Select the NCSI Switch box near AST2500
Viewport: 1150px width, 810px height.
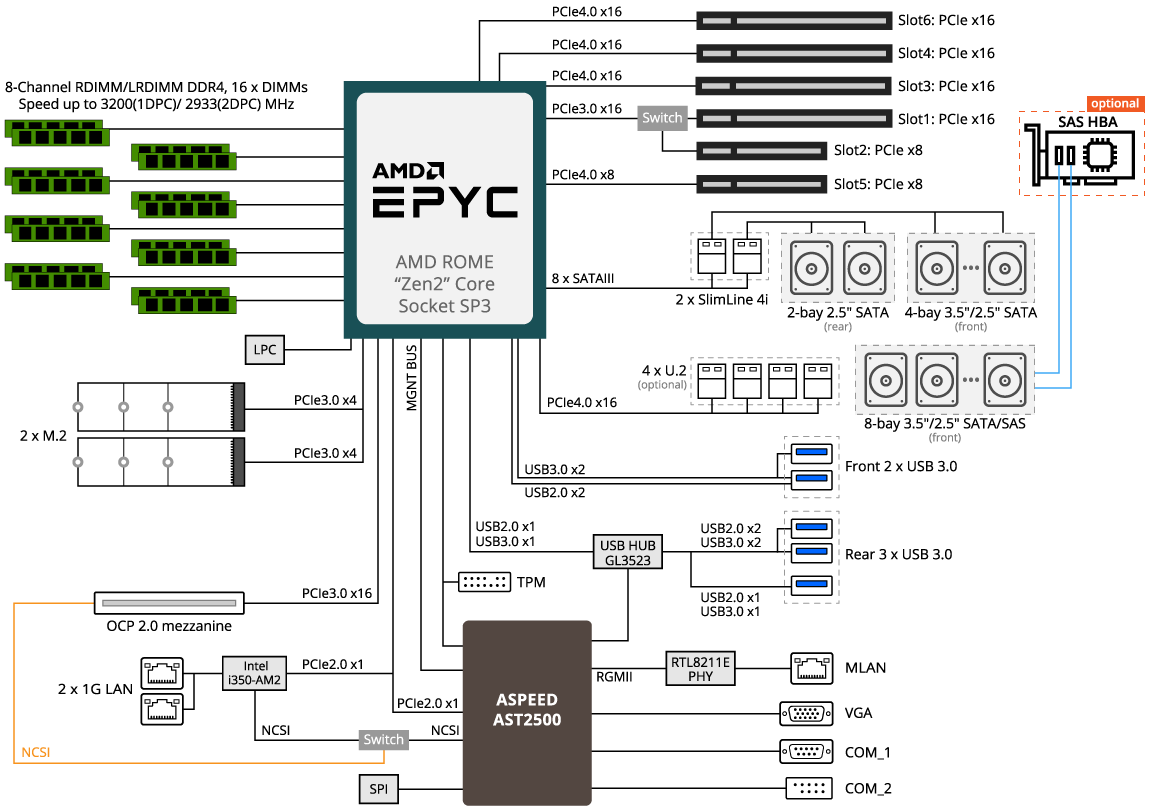[x=384, y=740]
